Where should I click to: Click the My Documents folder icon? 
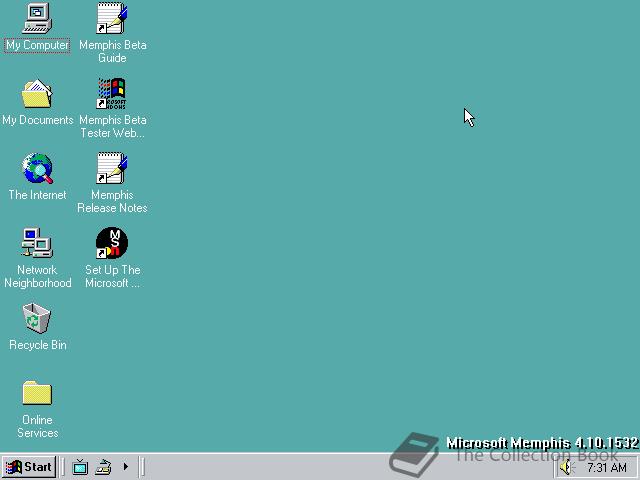[37, 93]
